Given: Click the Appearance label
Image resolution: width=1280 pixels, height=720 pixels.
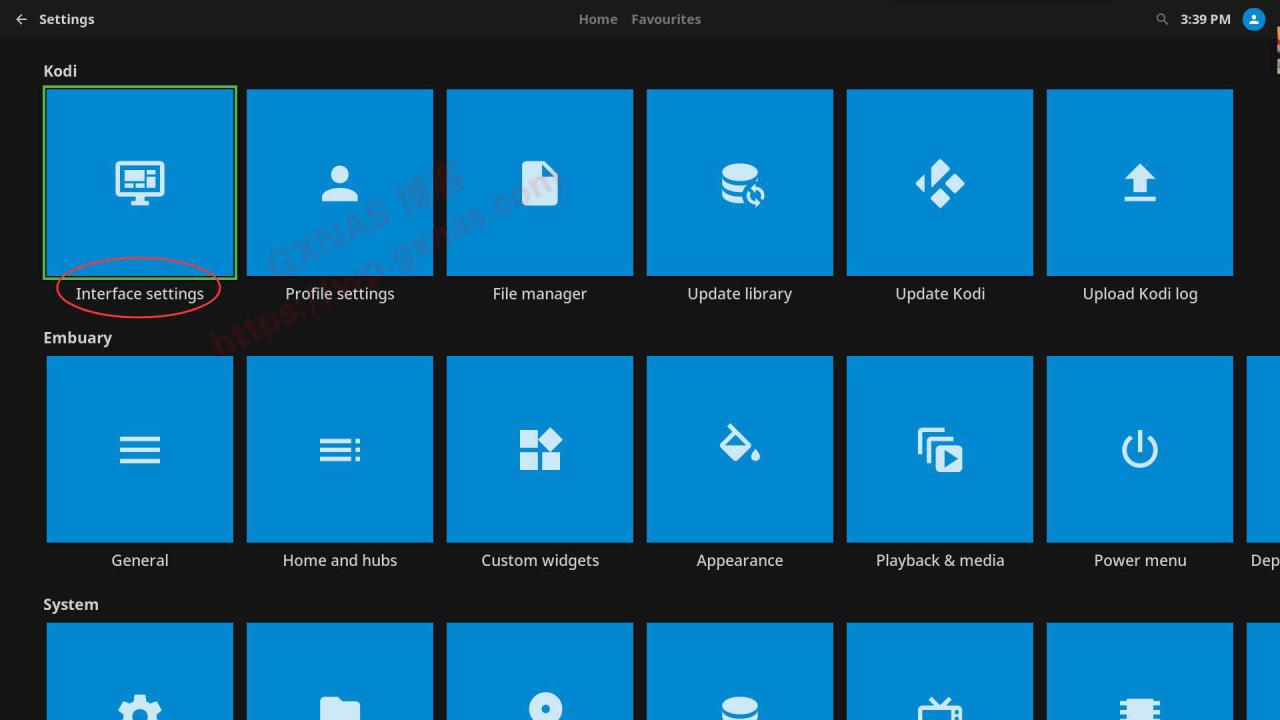Looking at the screenshot, I should pyautogui.click(x=740, y=561).
